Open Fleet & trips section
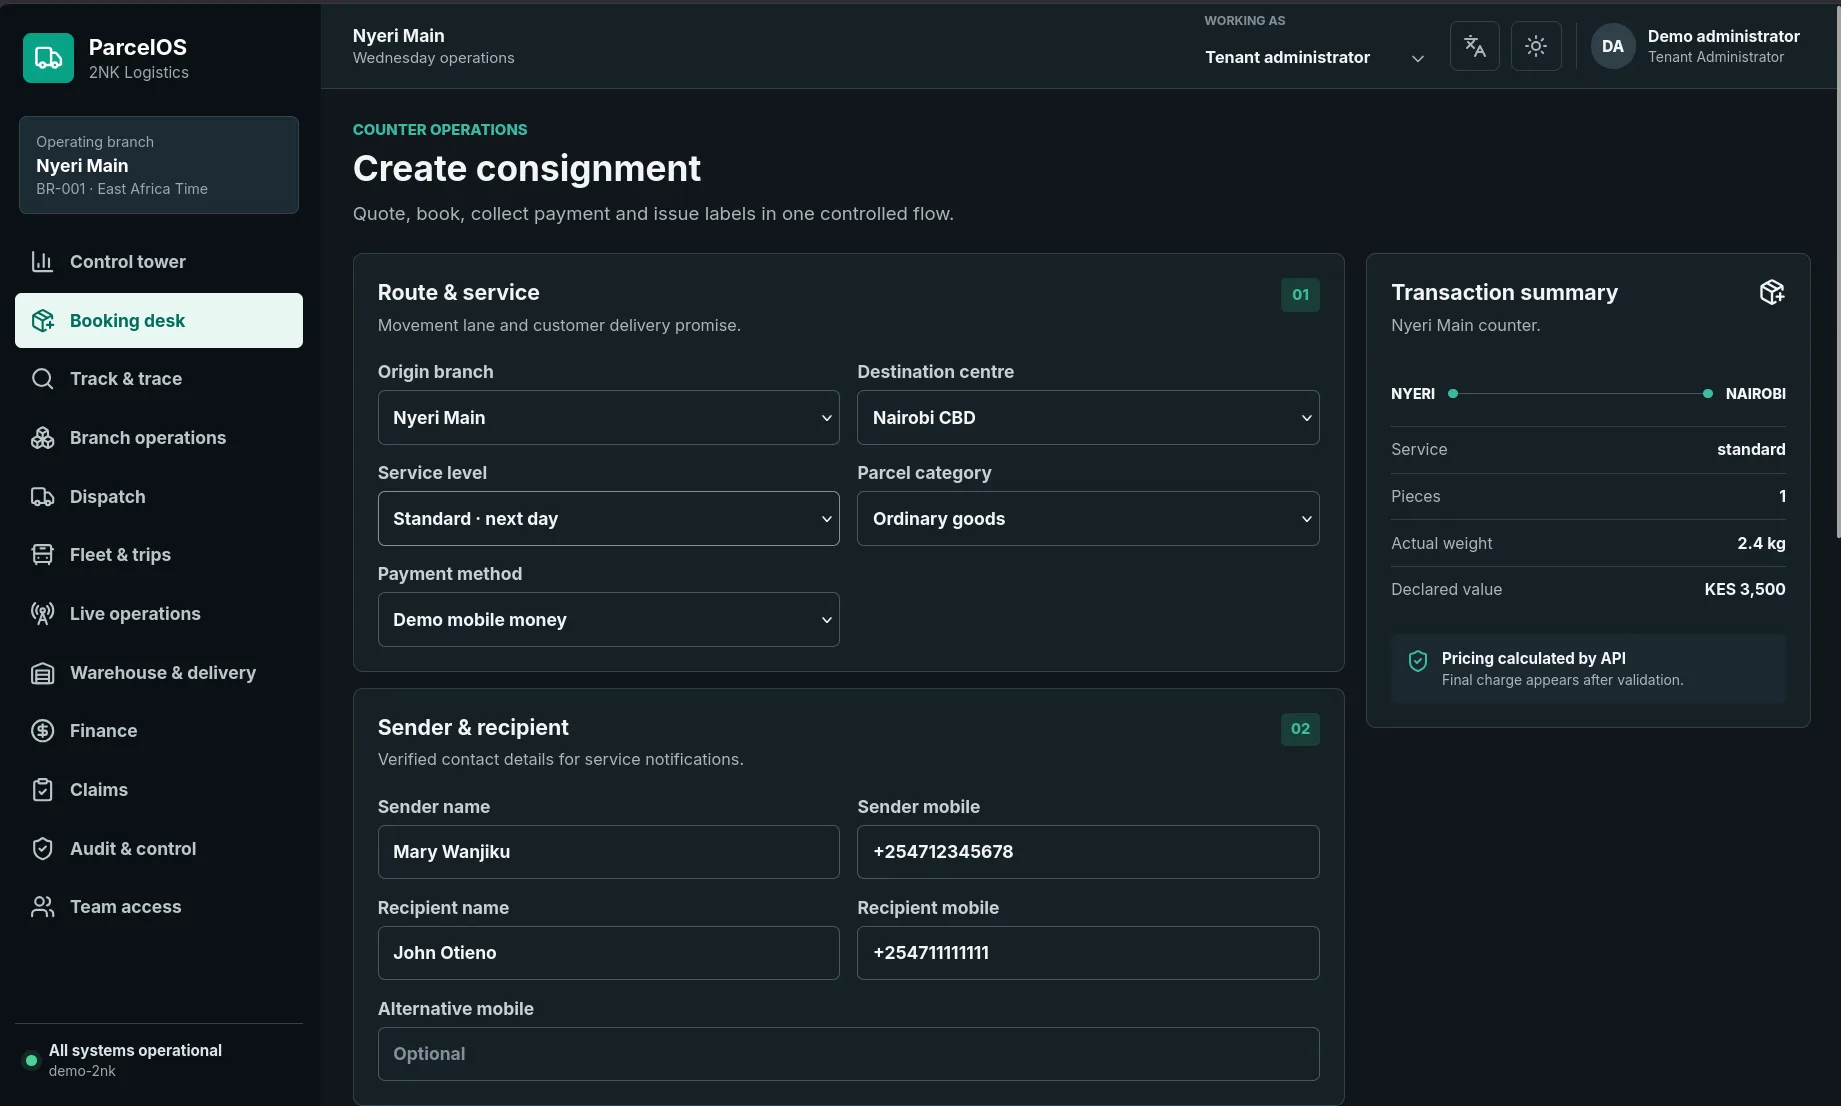 click(x=159, y=555)
